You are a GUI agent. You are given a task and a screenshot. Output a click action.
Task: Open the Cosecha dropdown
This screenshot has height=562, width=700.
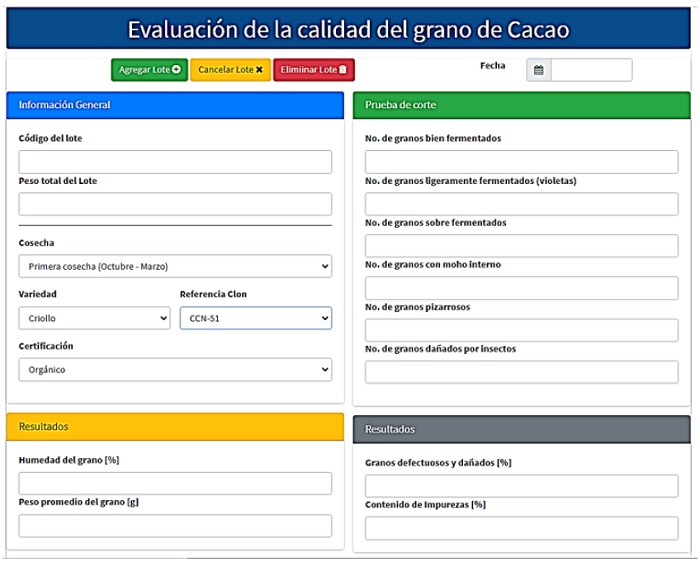pos(175,266)
